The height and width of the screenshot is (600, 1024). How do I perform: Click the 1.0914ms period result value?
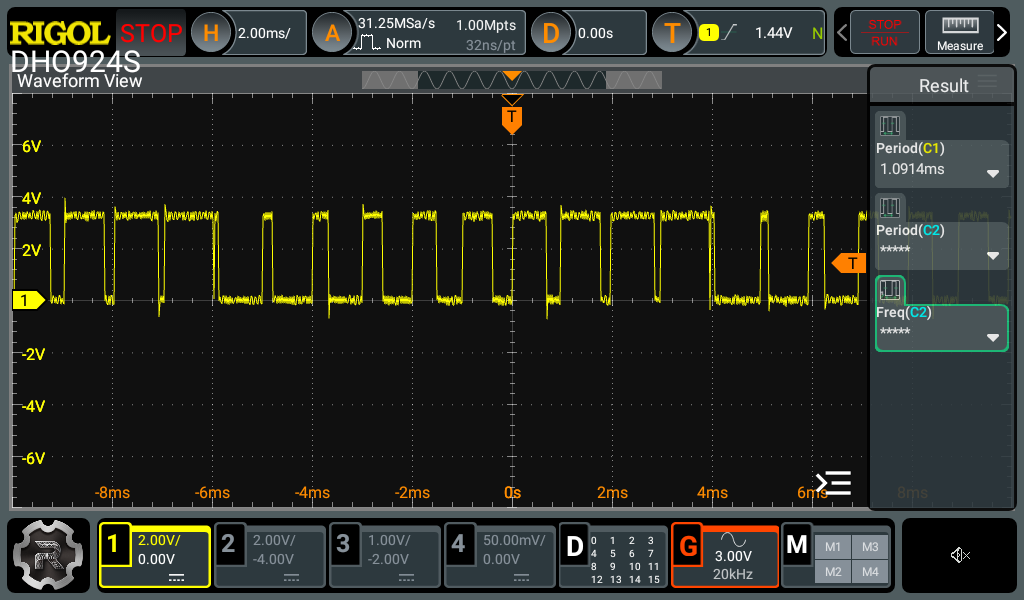pyautogui.click(x=912, y=169)
